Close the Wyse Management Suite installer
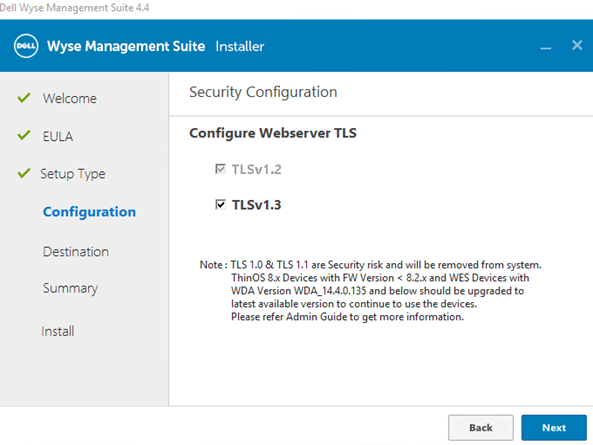 pyautogui.click(x=577, y=45)
